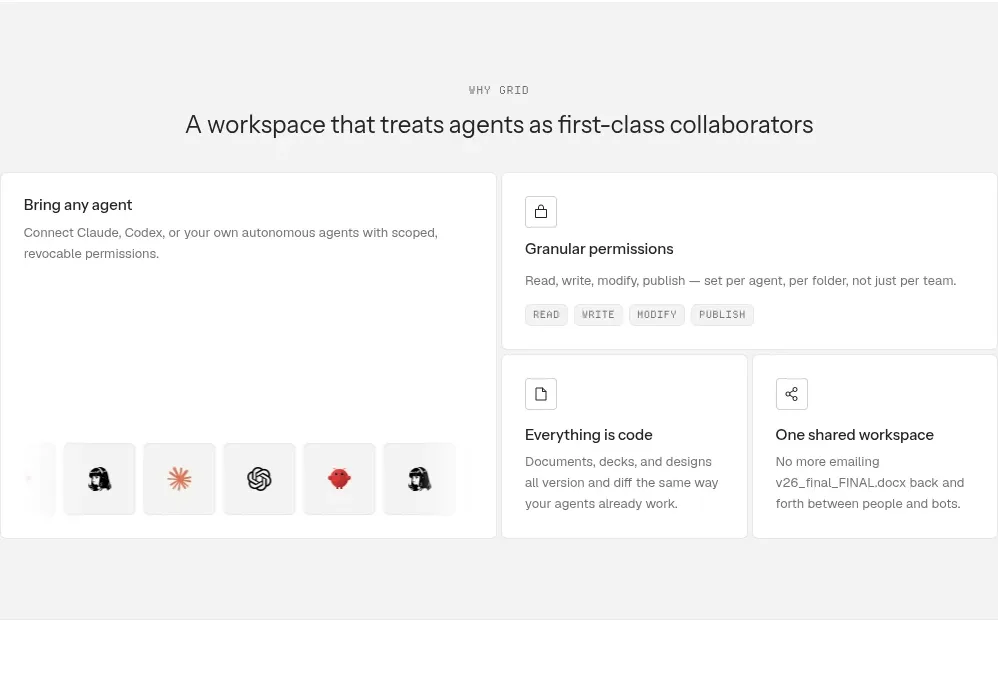Click the "v26_final_FINAL.docx" text
Screen dimensions: 998x694
pyautogui.click(x=841, y=483)
